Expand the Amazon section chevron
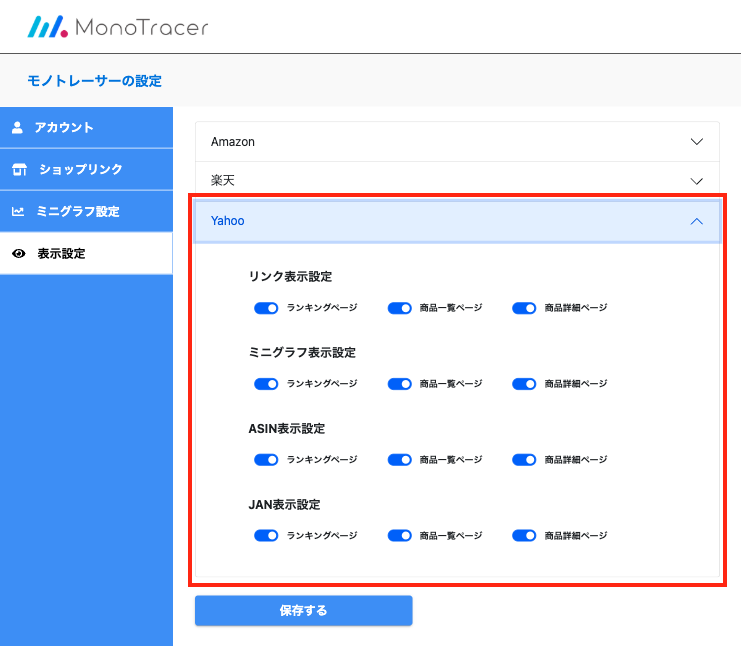This screenshot has height=646, width=741. pos(697,142)
